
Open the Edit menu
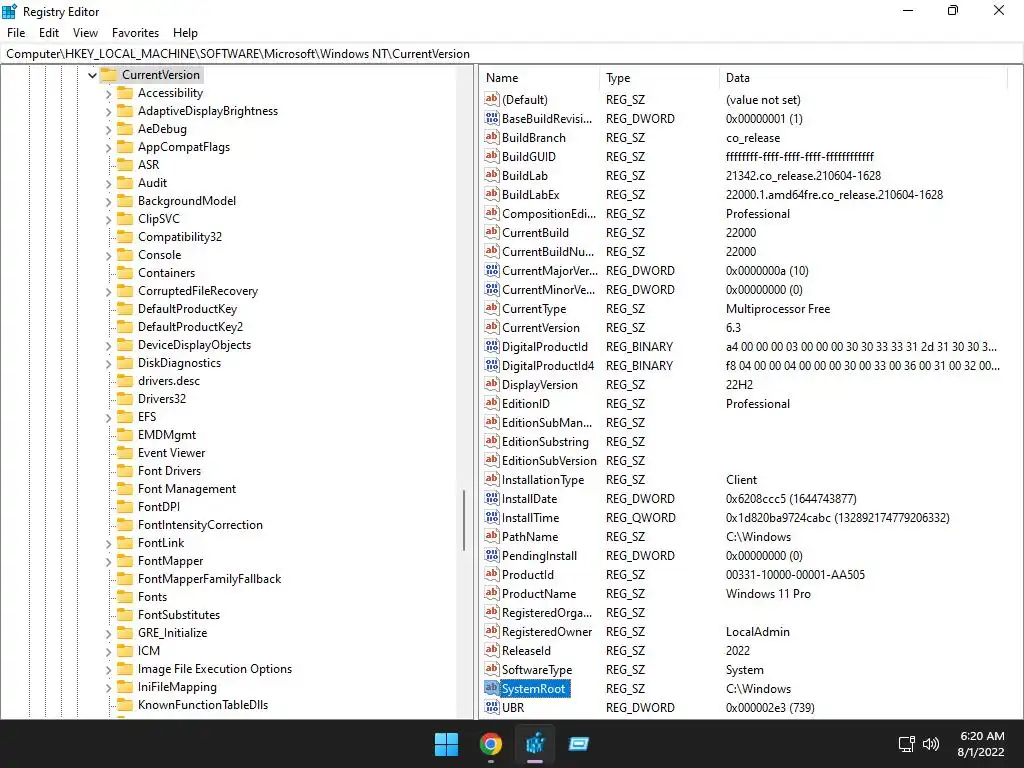(x=49, y=33)
